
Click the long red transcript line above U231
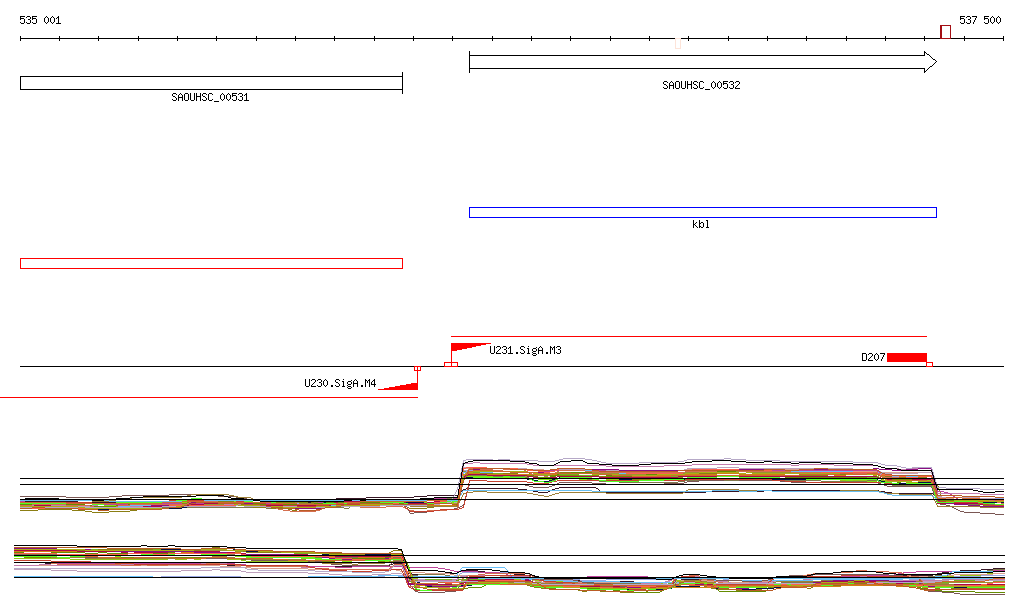[x=689, y=337]
